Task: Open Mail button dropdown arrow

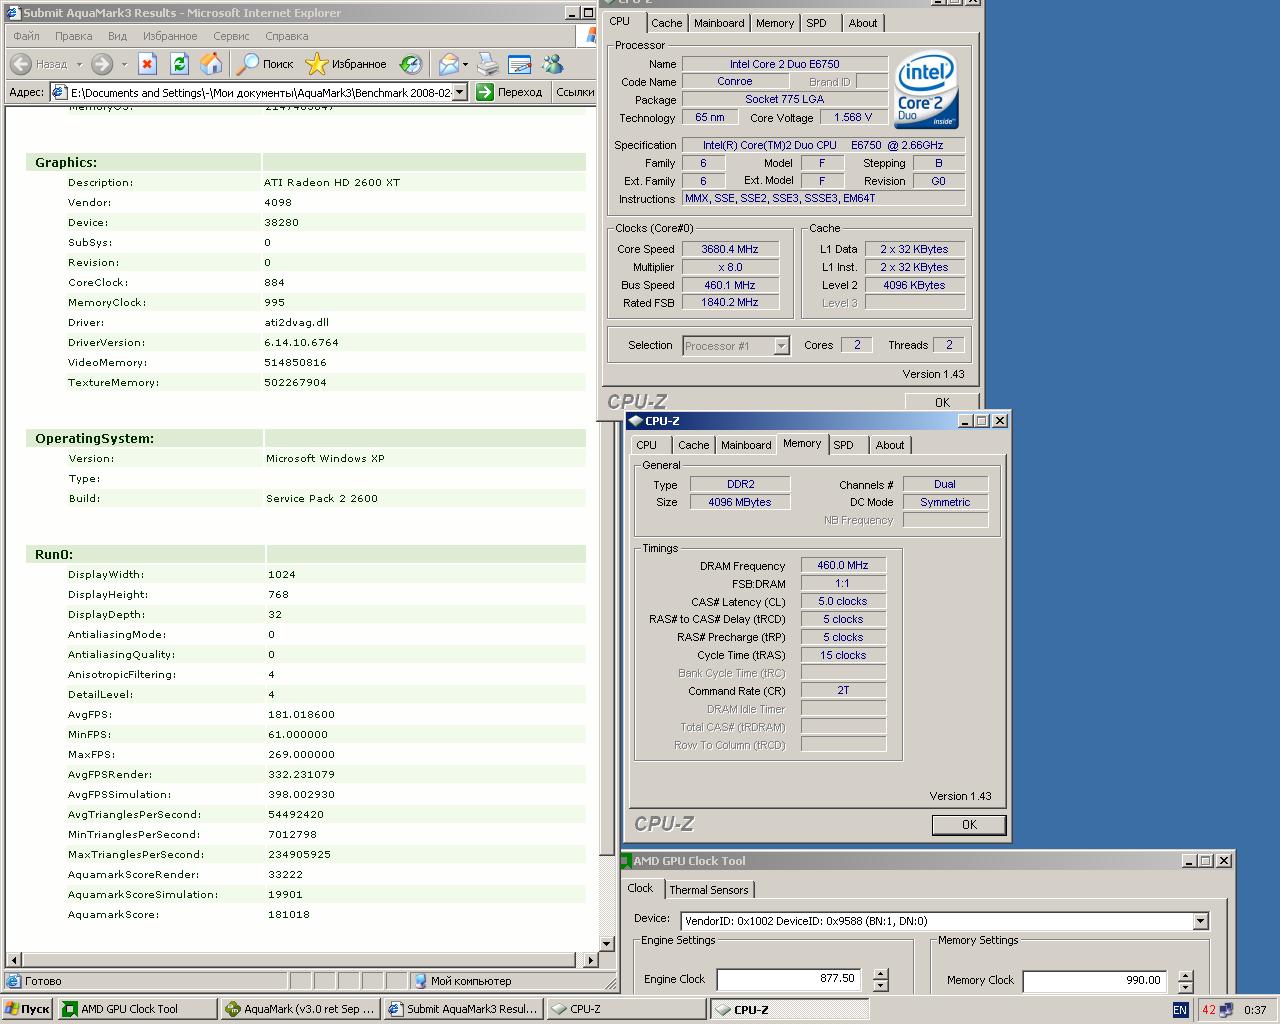Action: [466, 64]
